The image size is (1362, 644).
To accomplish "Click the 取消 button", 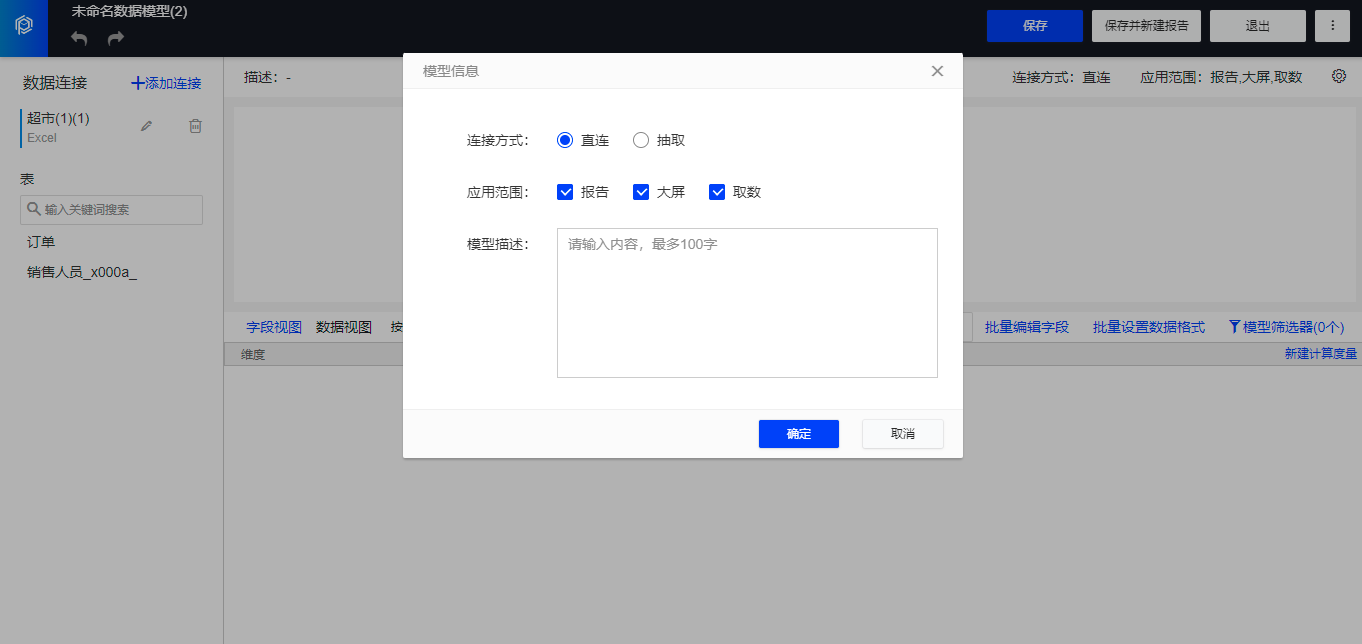I will point(902,434).
